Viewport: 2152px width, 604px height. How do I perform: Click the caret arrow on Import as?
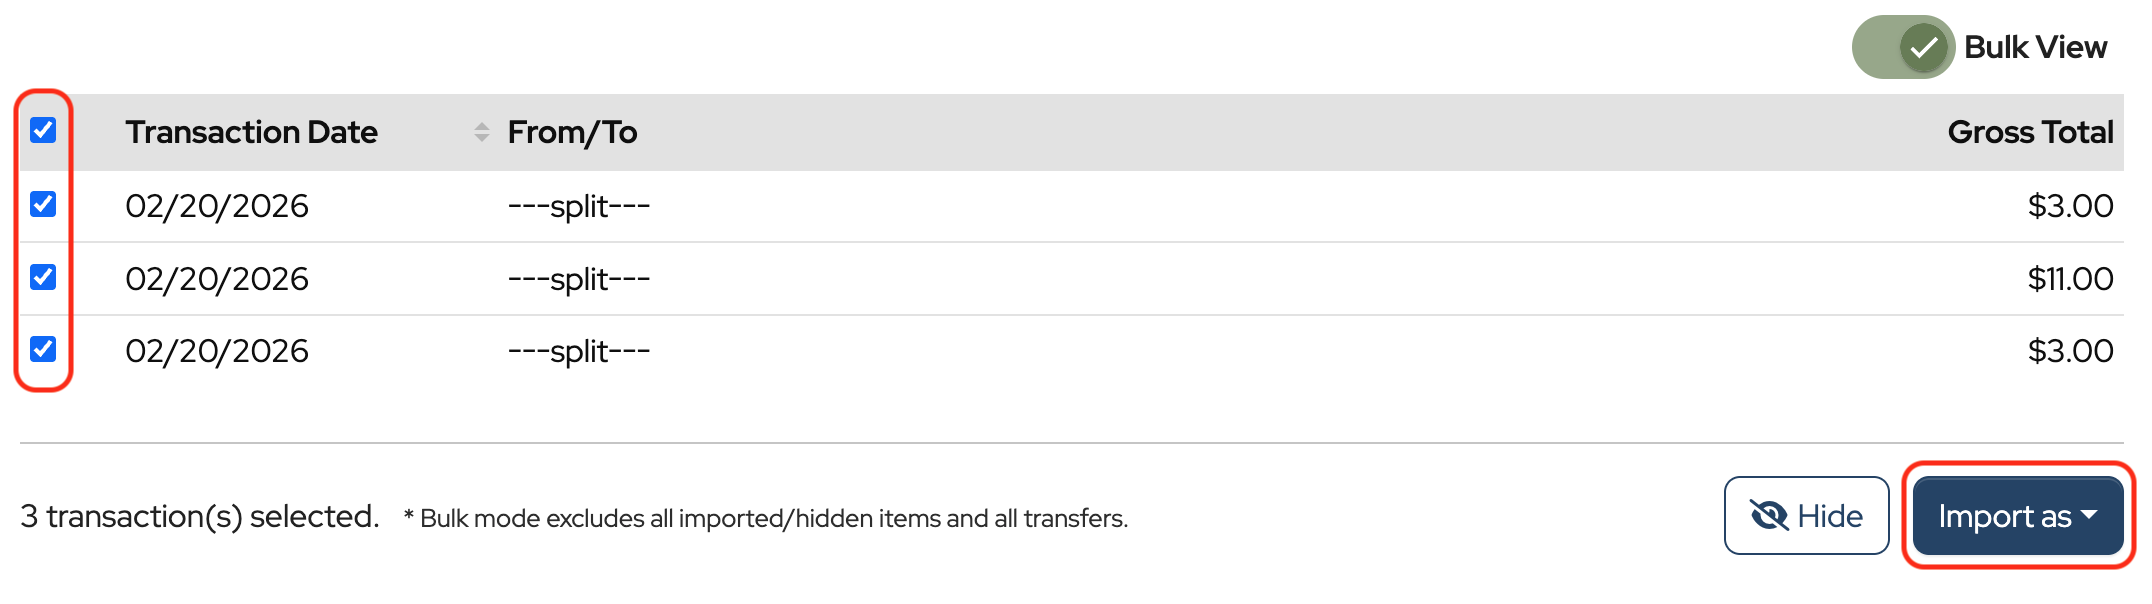(2089, 514)
